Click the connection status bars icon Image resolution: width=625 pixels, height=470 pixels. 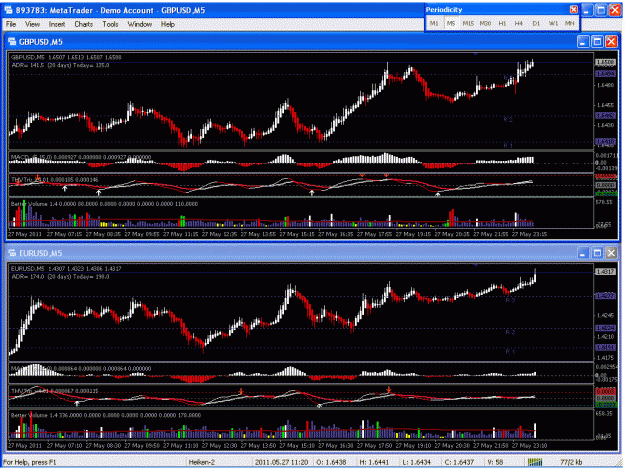click(x=535, y=462)
